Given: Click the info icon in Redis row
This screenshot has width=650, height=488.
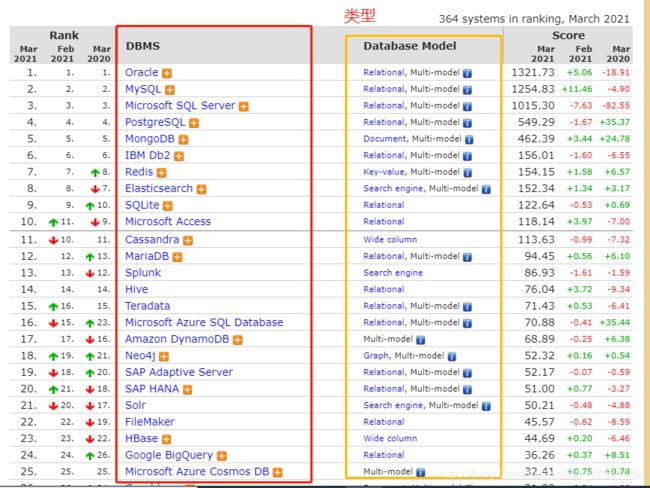Looking at the screenshot, I should pyautogui.click(x=467, y=173).
